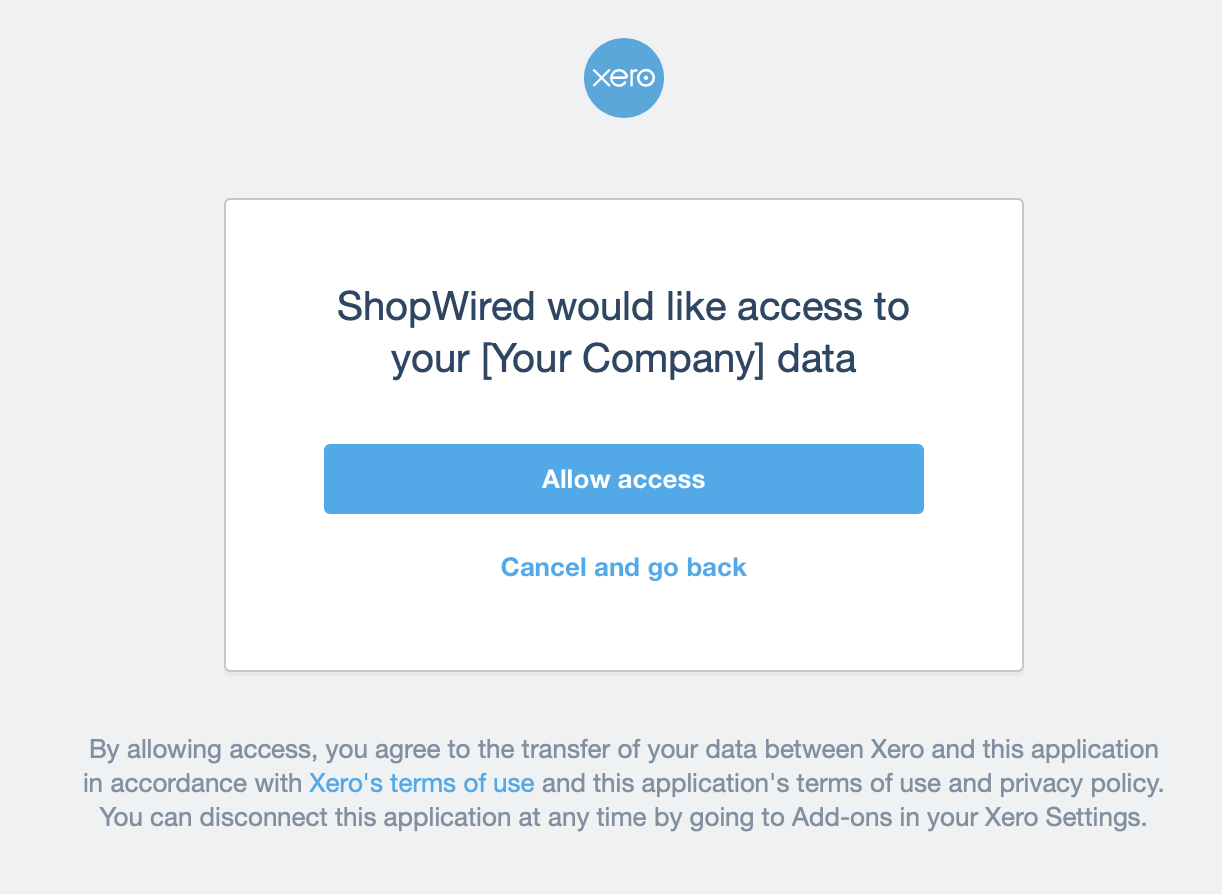Viewport: 1222px width, 894px height.
Task: Click the 'Add-ons' word in the footer
Action: click(835, 816)
